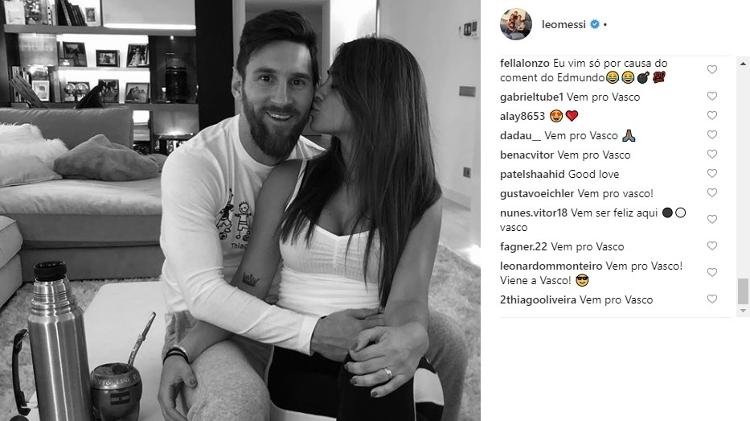Image resolution: width=750 pixels, height=421 pixels.
Task: Like gabrieltube1's Vem pro Vasco comment
Action: [712, 96]
